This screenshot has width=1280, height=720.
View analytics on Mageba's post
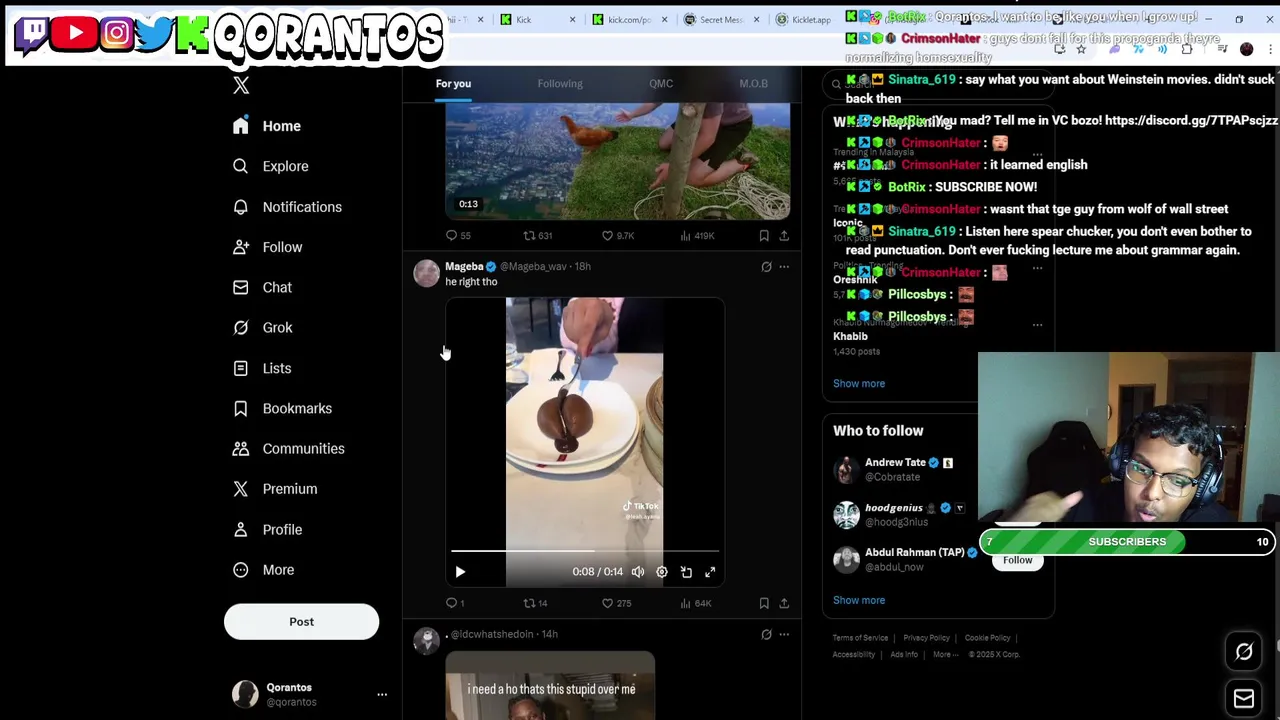(x=696, y=603)
